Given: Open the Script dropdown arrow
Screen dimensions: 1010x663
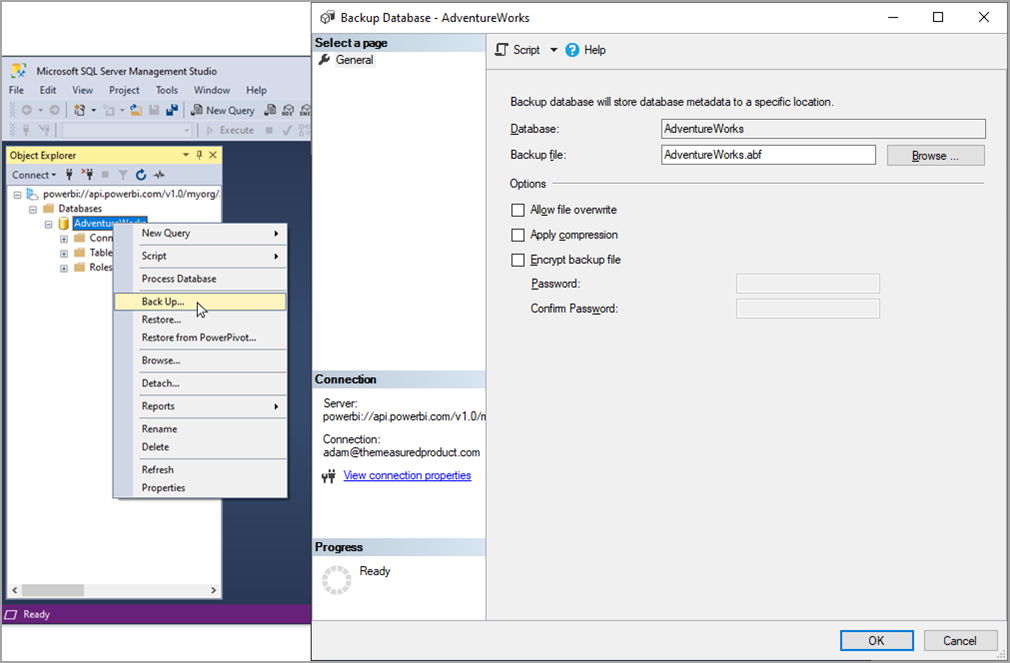Looking at the screenshot, I should click(x=553, y=50).
